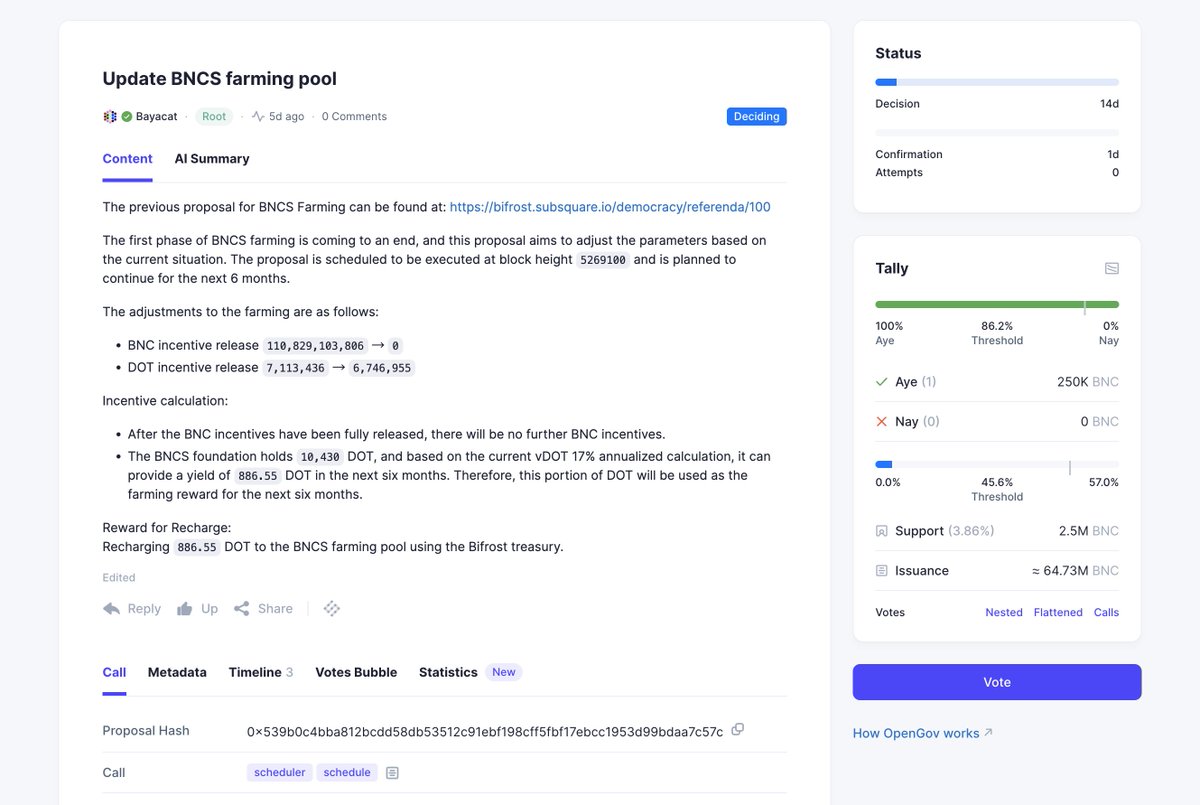The width and height of the screenshot is (1200, 805).
Task: Click the Root track badge
Action: (x=214, y=116)
